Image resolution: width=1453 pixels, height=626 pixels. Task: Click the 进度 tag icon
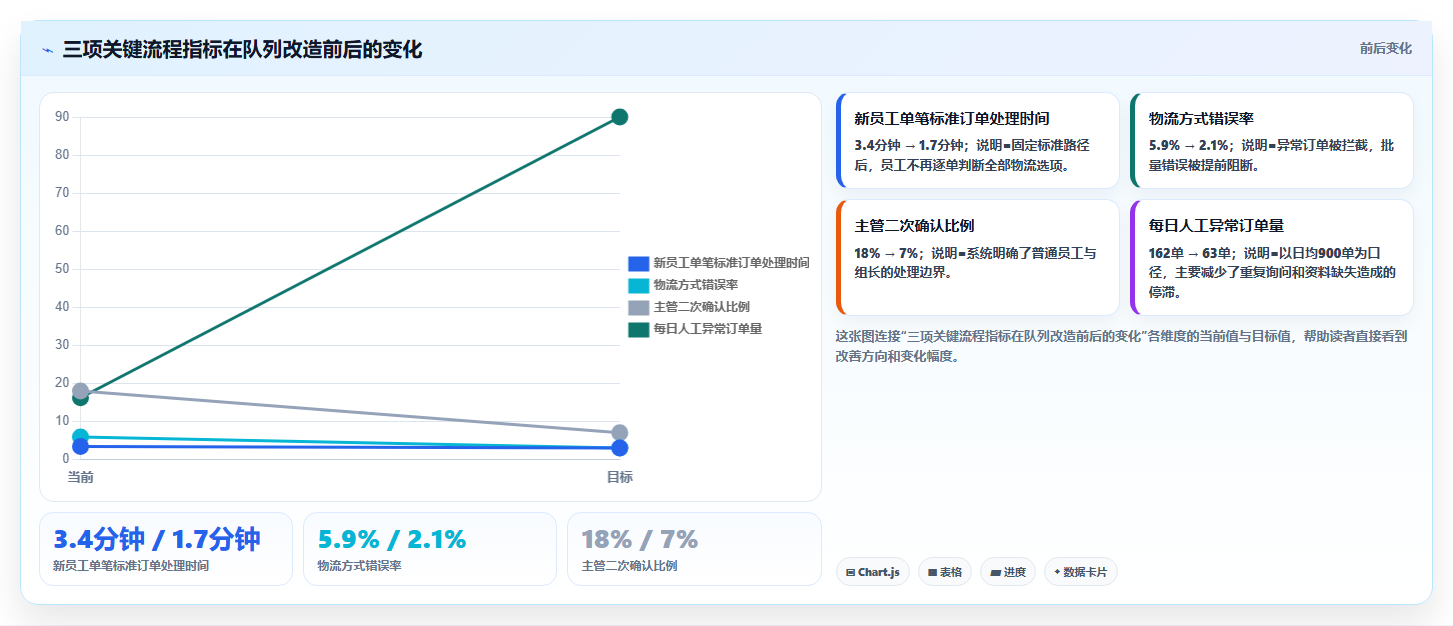(995, 573)
